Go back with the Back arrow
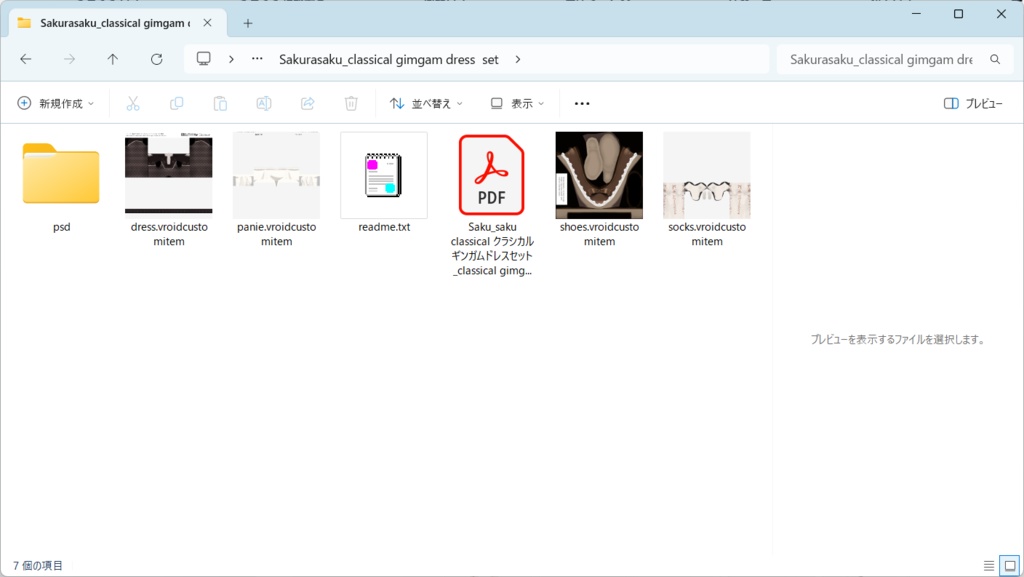Screen dimensions: 1024x577 [x=25, y=59]
